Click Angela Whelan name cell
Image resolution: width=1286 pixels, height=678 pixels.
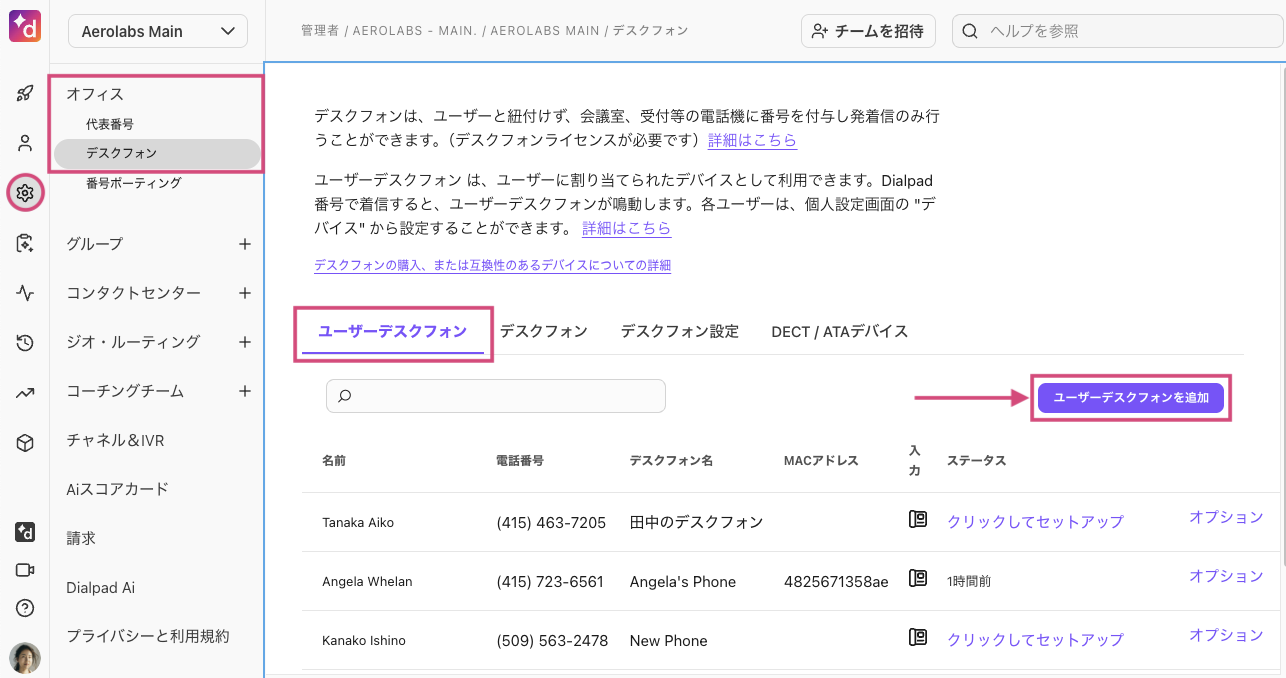pos(367,581)
